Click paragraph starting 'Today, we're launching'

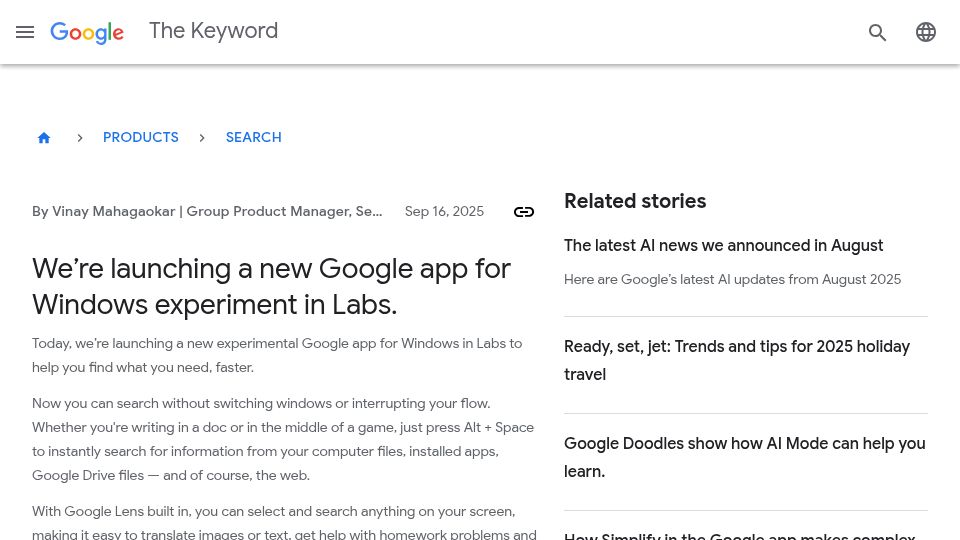(x=277, y=355)
